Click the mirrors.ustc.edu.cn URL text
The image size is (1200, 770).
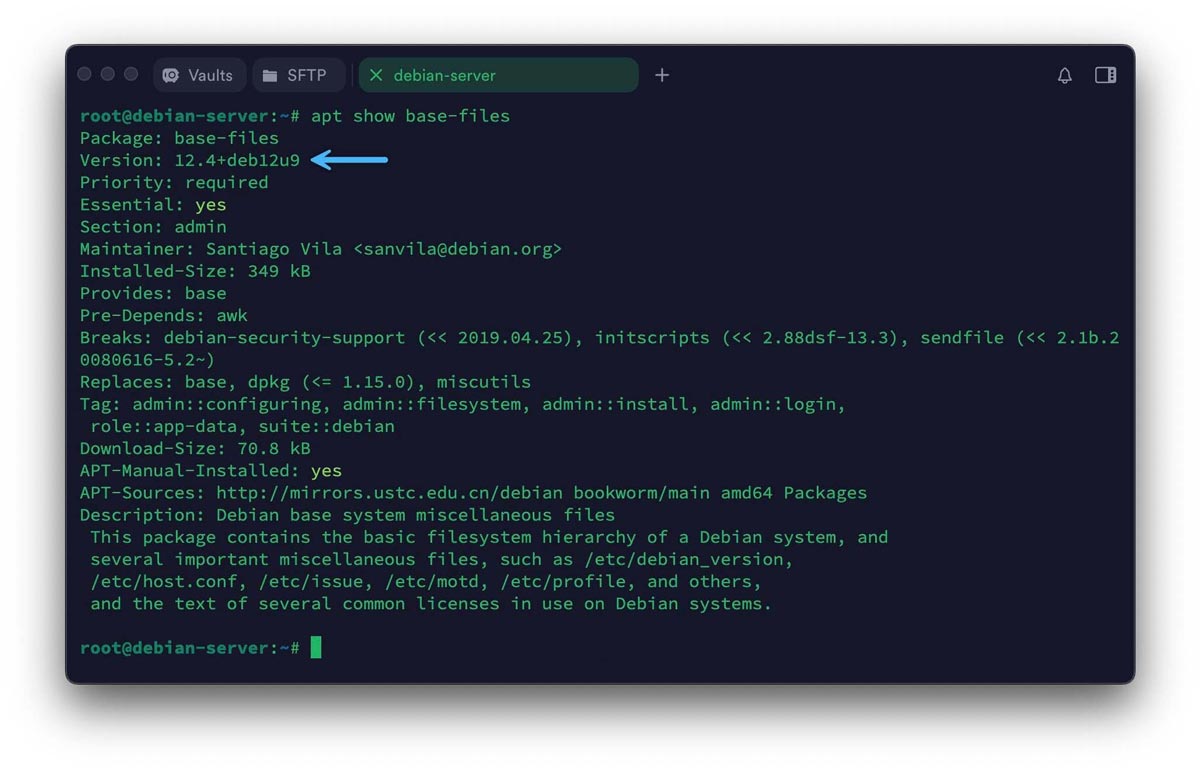pyautogui.click(x=390, y=493)
